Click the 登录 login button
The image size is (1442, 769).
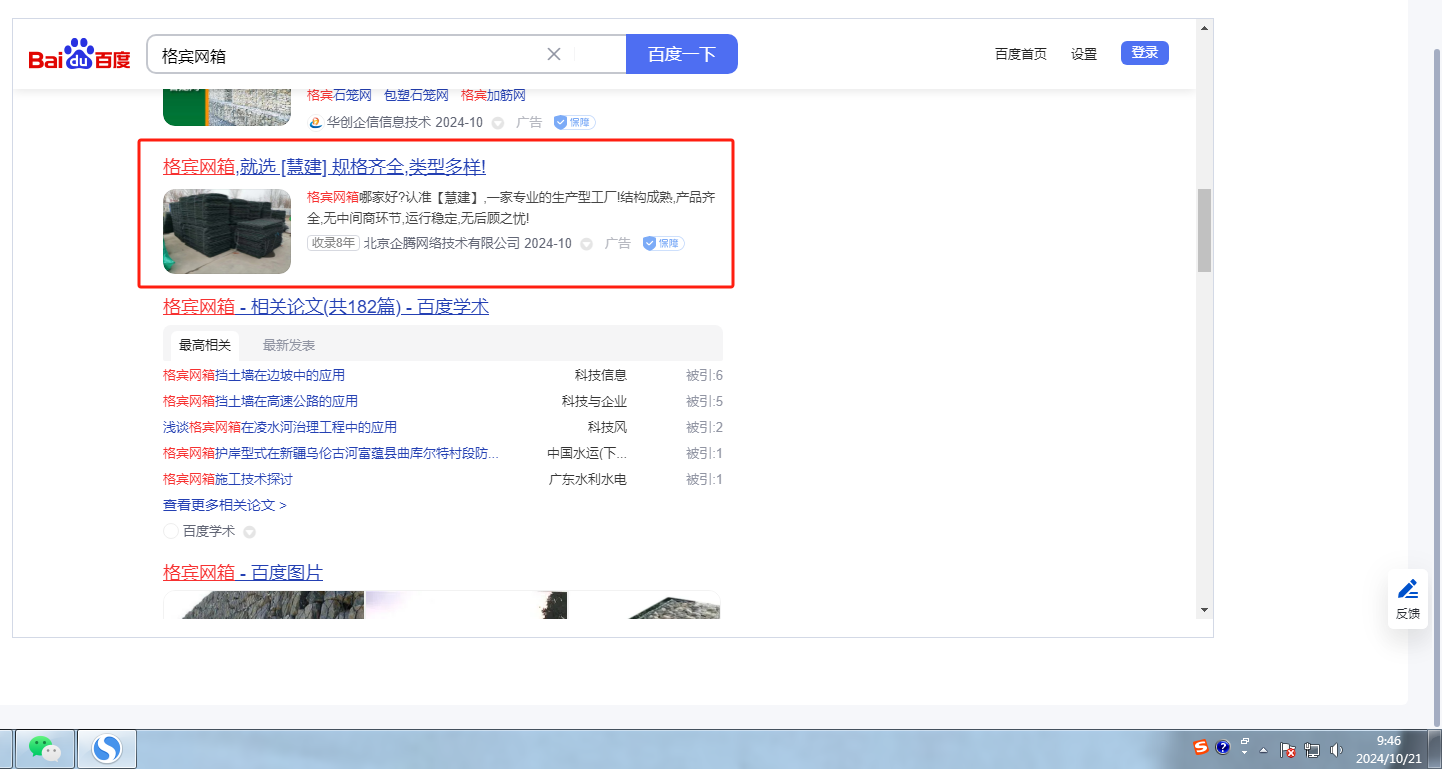coord(1144,53)
